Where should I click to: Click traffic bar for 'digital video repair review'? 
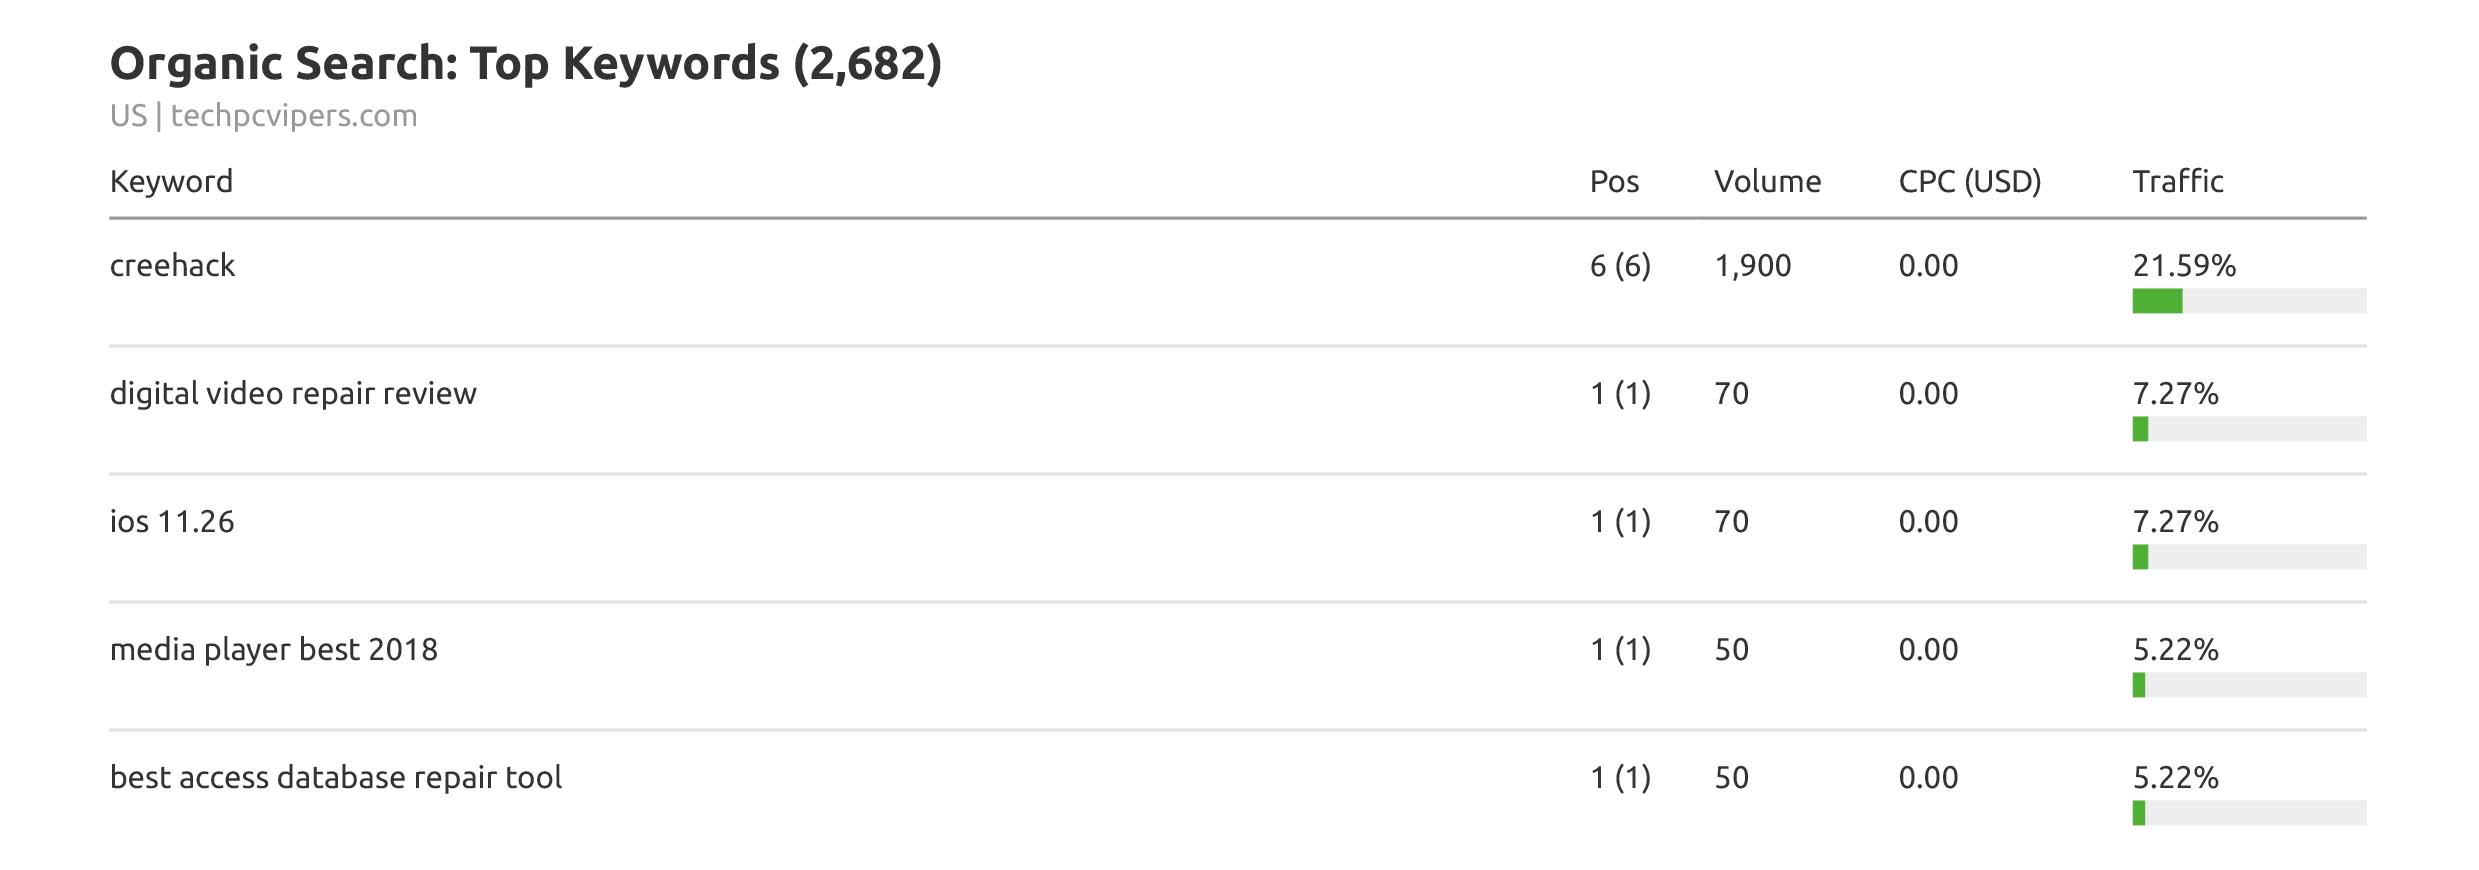coord(2248,429)
